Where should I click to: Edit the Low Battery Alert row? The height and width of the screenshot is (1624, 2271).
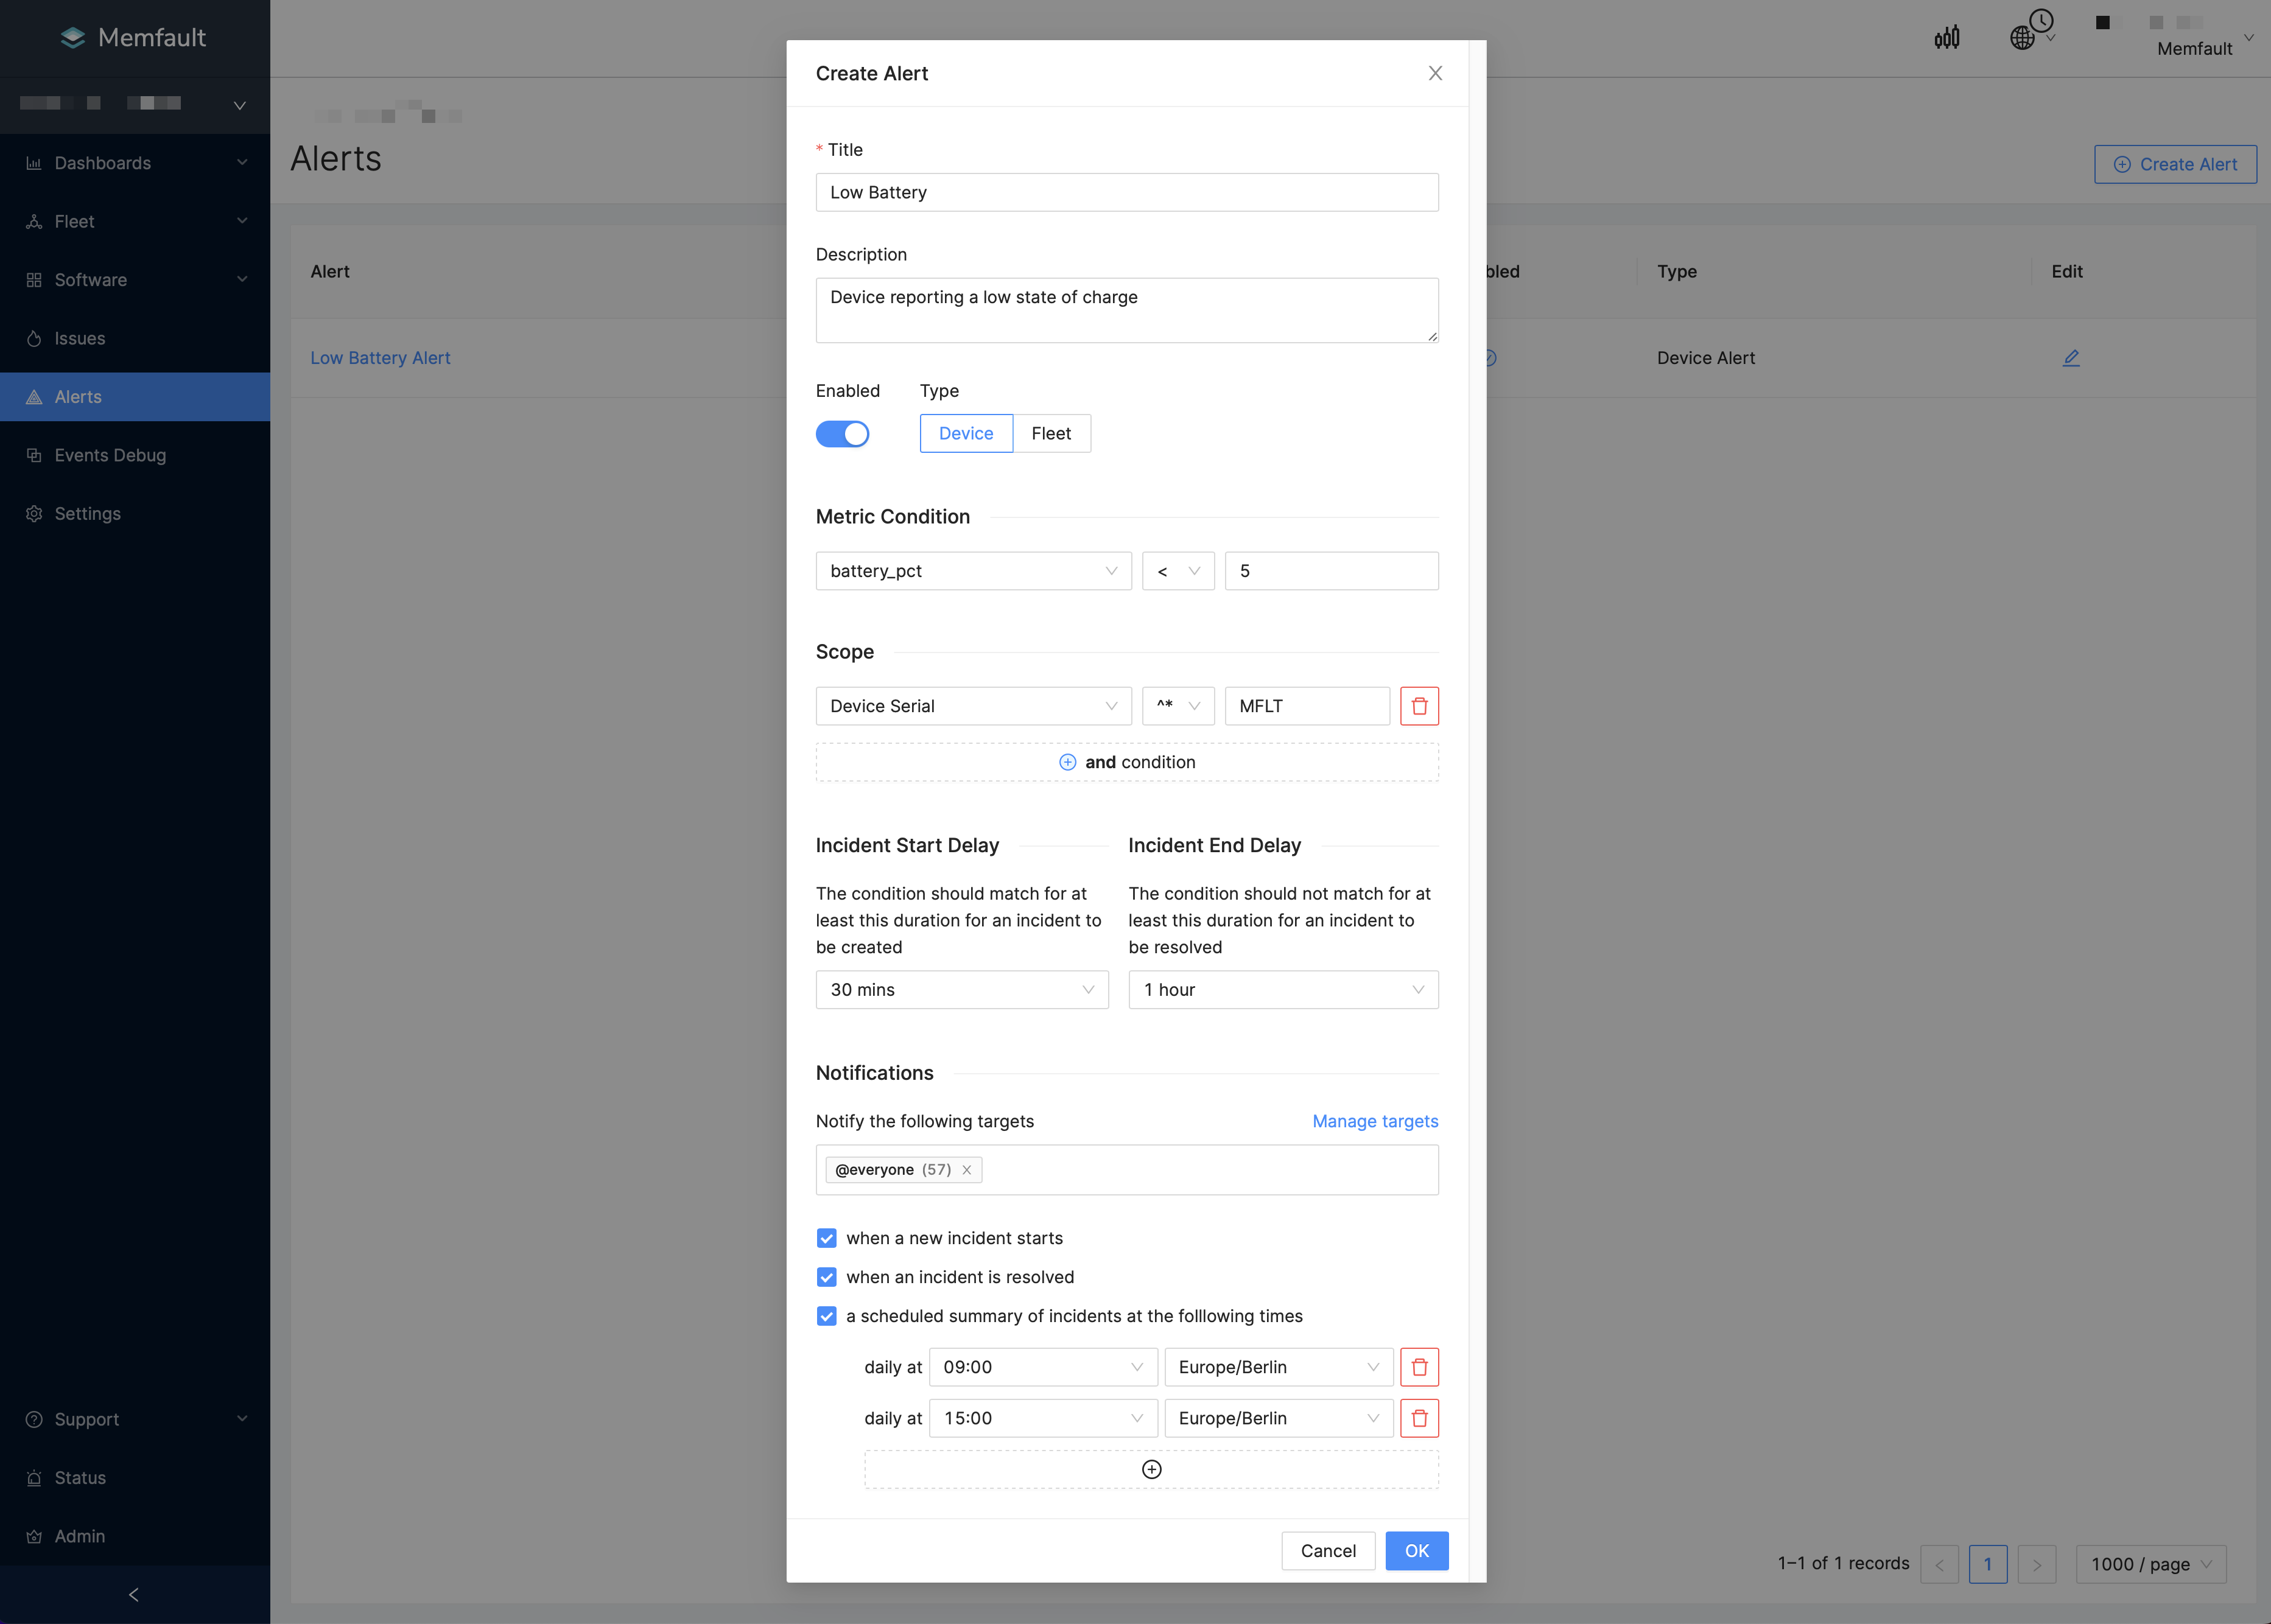(x=2070, y=358)
